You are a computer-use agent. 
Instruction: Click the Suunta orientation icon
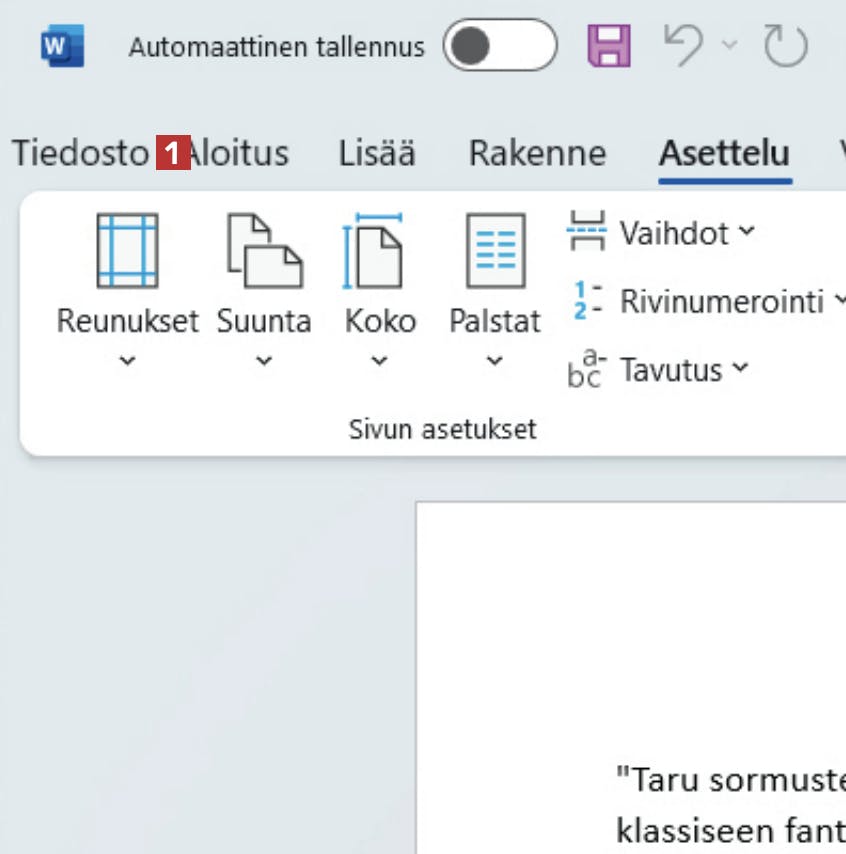[264, 251]
